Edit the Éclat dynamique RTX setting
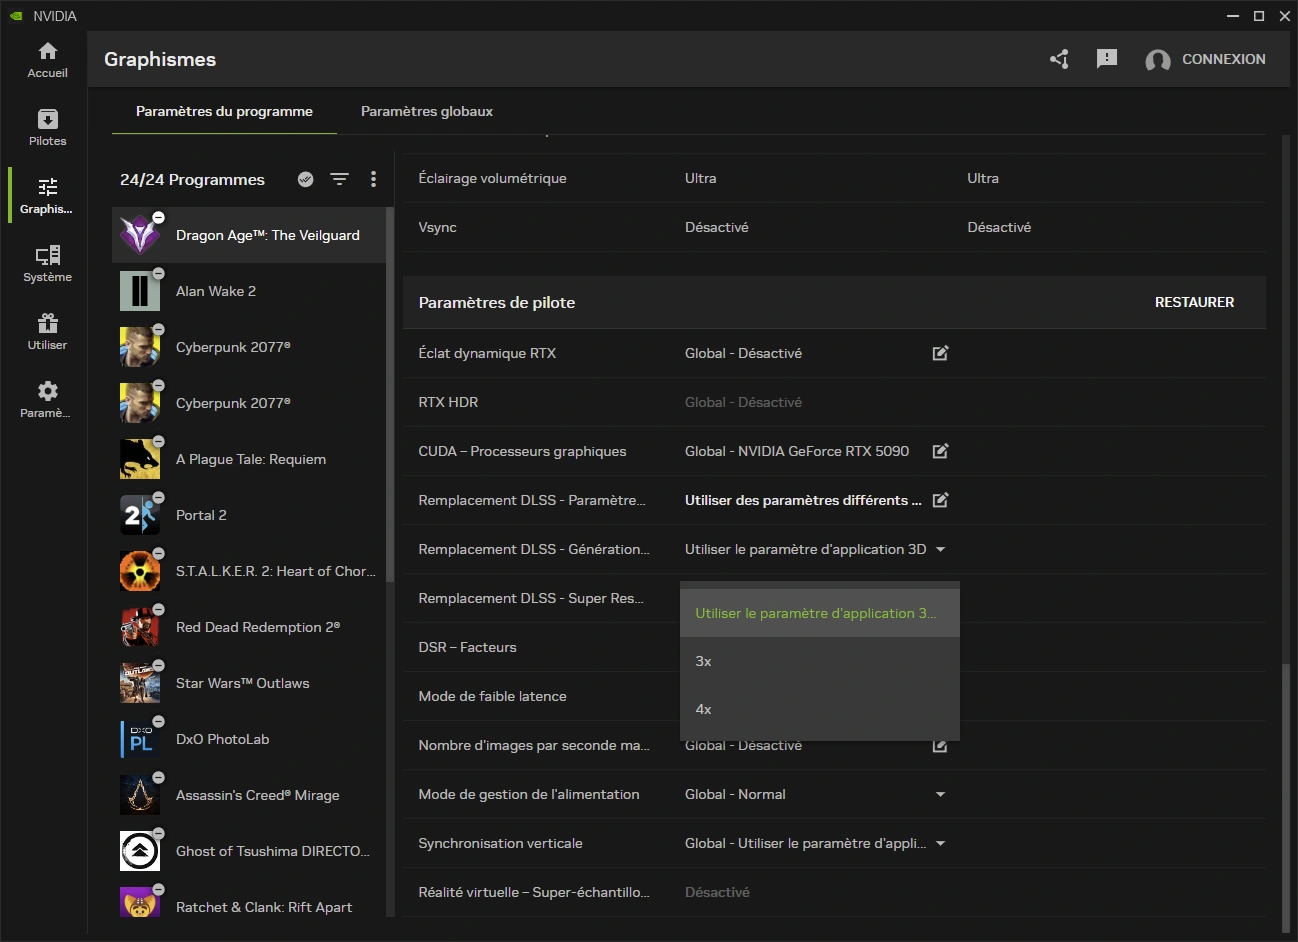Screen dimensions: 1298x942 tap(940, 353)
